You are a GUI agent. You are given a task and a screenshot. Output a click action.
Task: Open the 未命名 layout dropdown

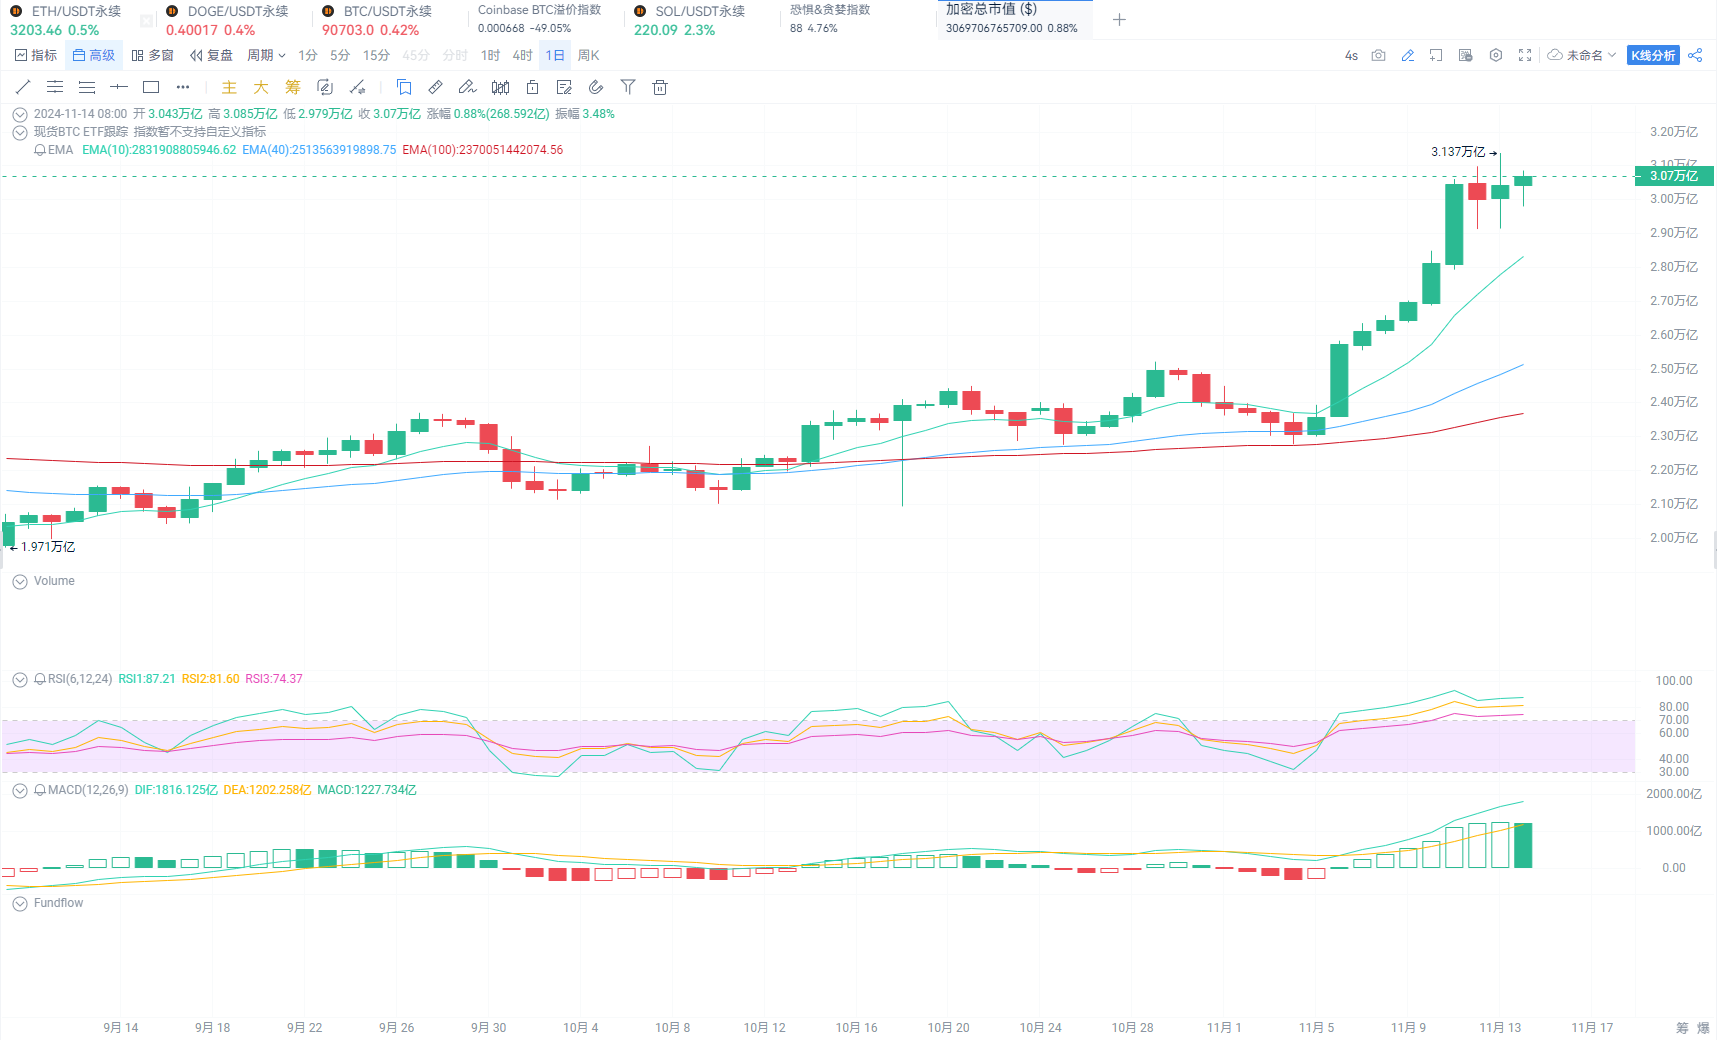tap(1582, 55)
